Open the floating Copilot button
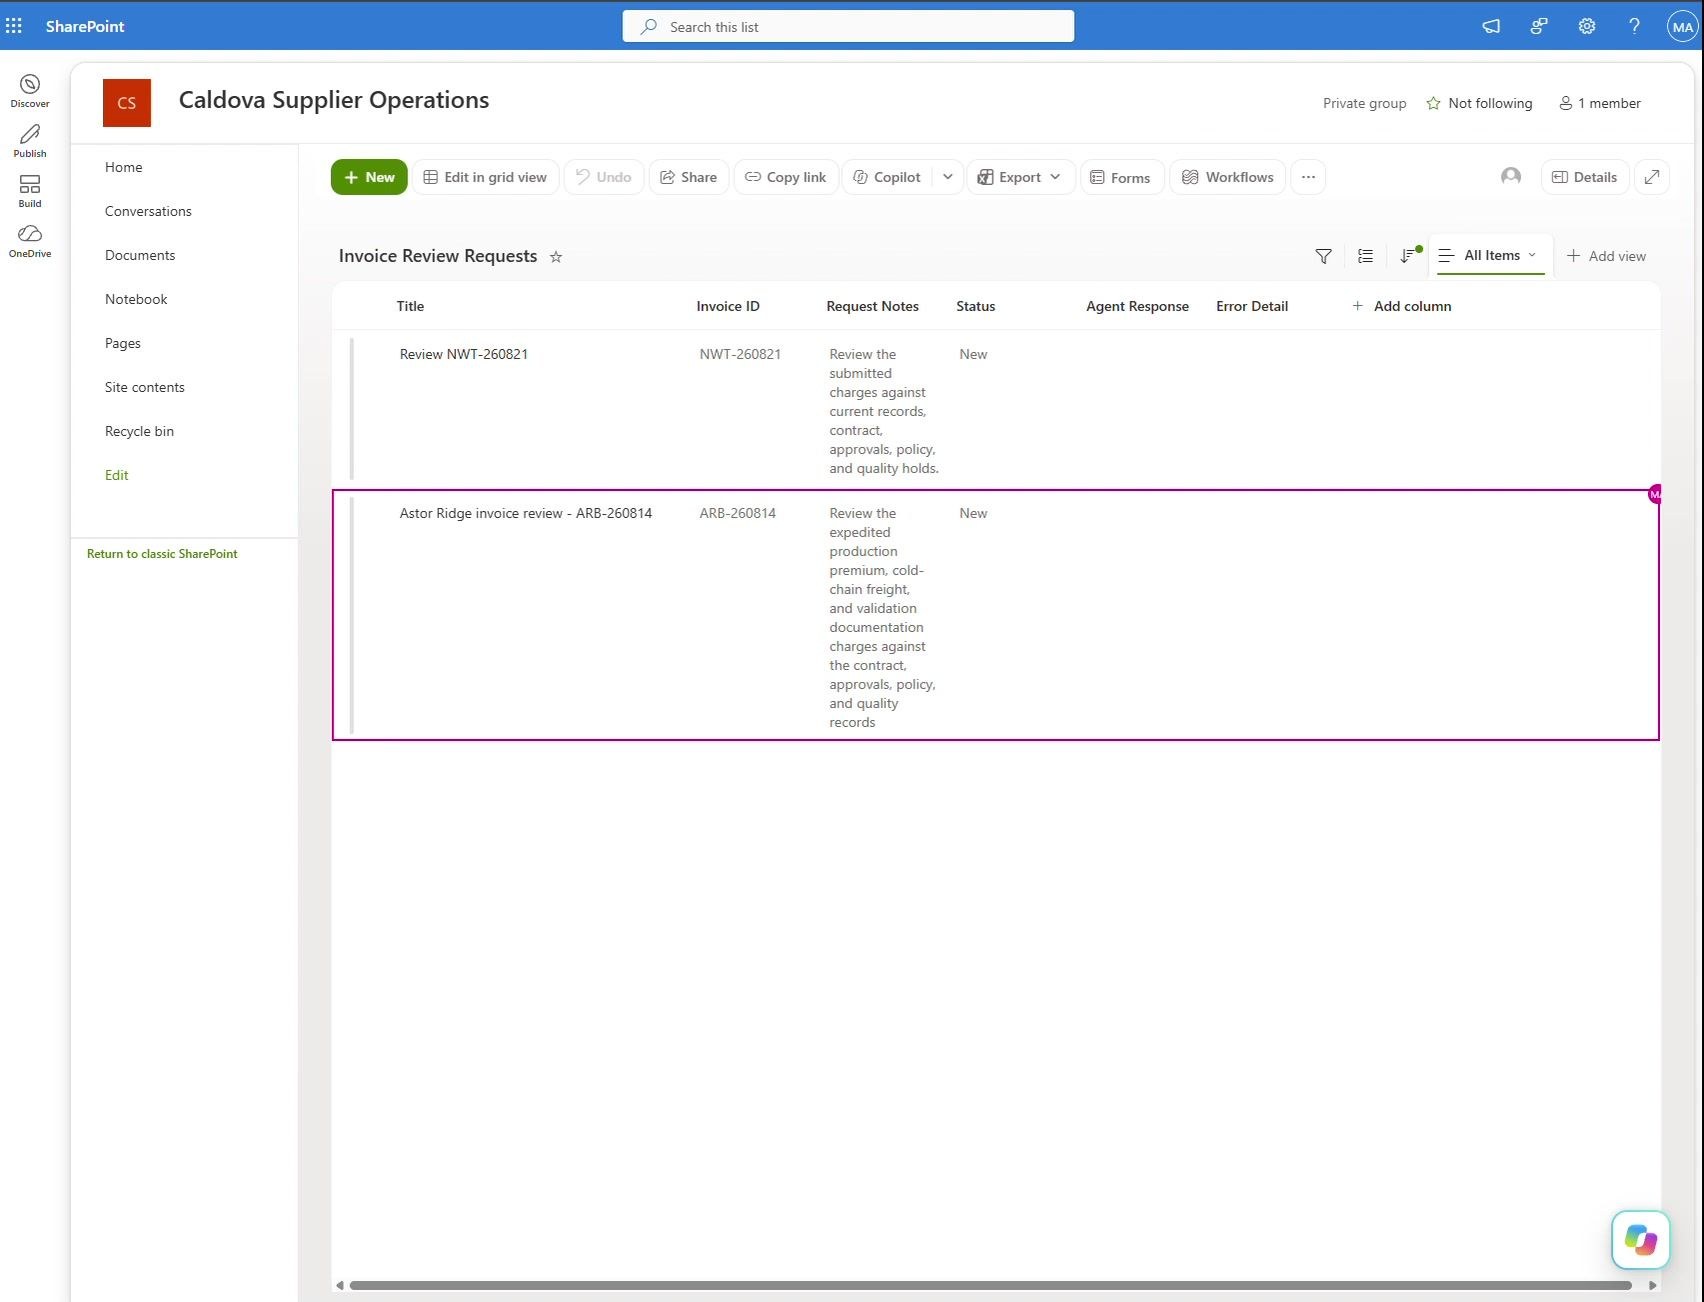Screen dimensions: 1704x1302 click(1641, 1240)
